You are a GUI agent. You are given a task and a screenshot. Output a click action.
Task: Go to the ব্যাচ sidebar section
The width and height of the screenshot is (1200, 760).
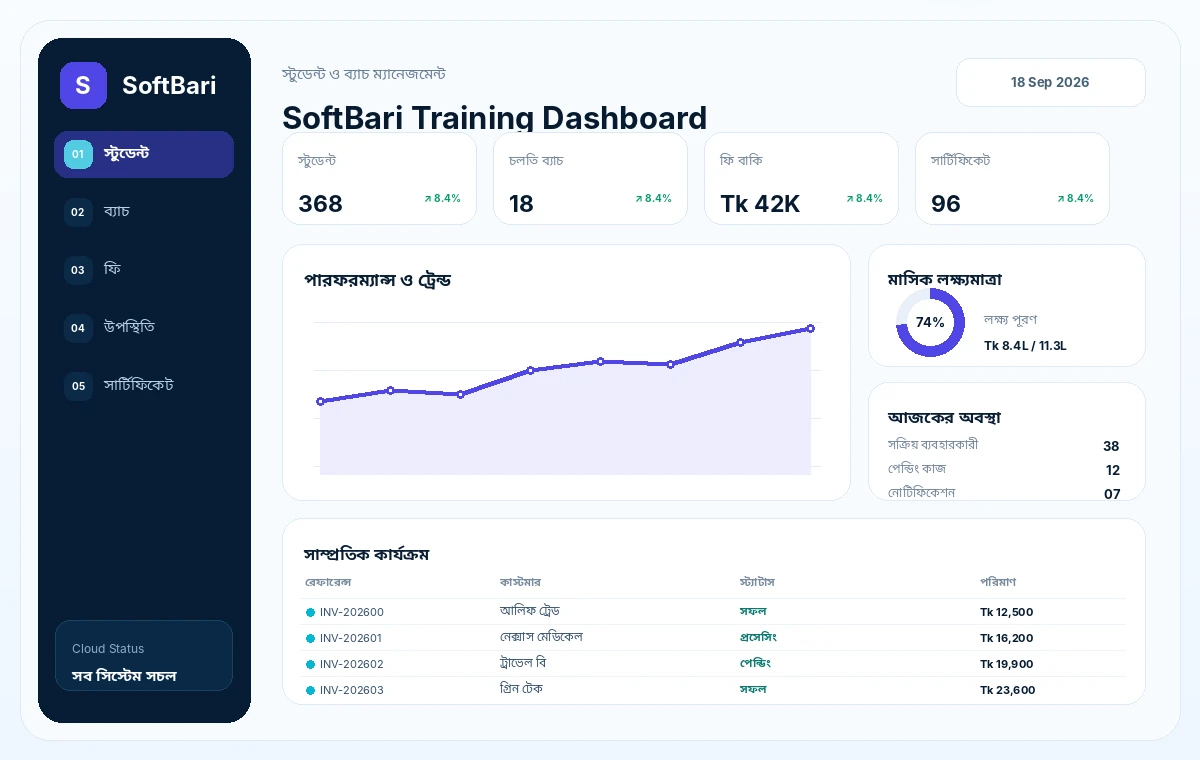pyautogui.click(x=144, y=212)
